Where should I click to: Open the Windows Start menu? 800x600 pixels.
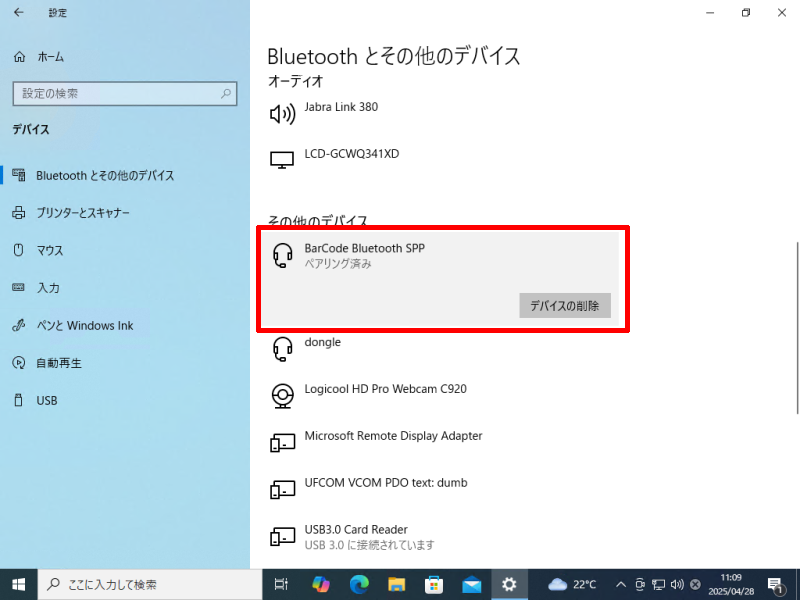coord(18,585)
